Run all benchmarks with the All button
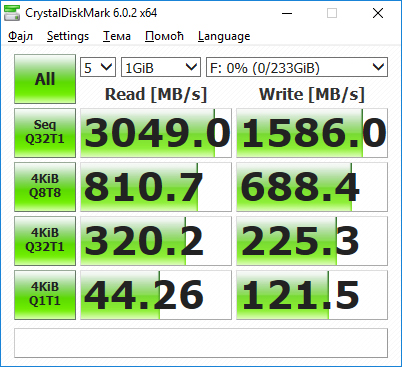Image resolution: width=402 pixels, height=367 pixels. (45, 79)
